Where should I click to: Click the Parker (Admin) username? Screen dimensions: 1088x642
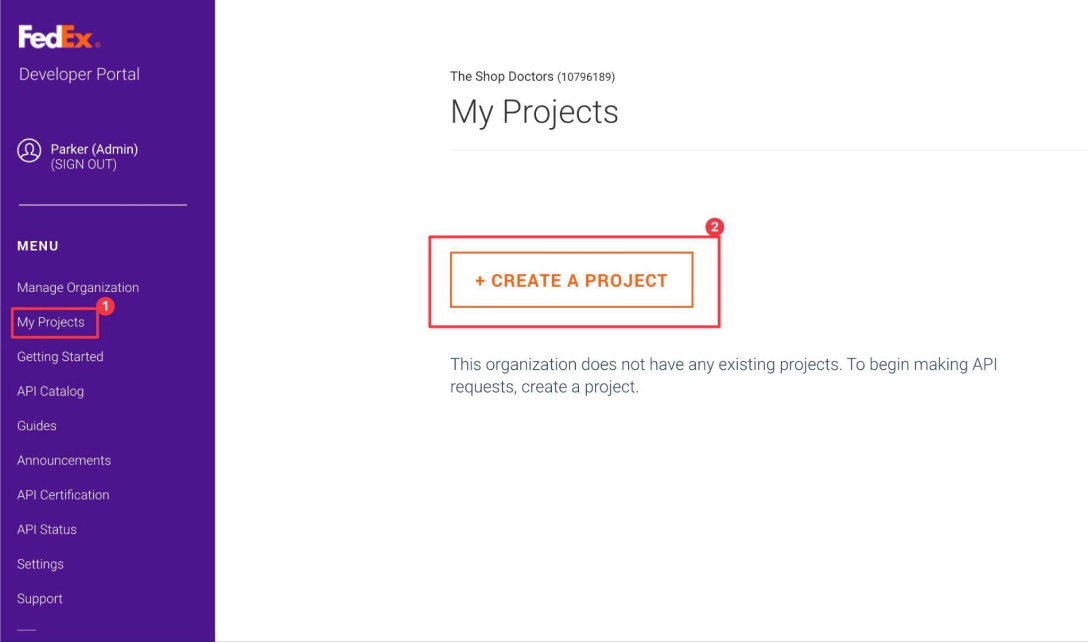[x=94, y=149]
